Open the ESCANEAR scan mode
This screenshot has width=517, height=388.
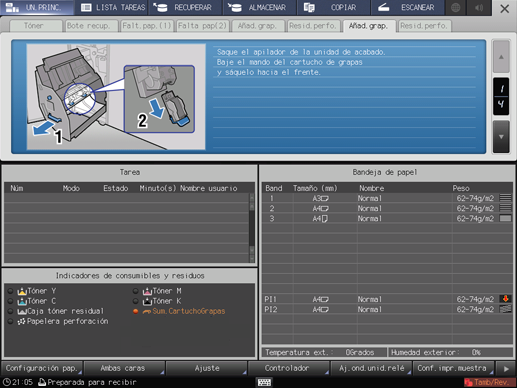tap(408, 8)
